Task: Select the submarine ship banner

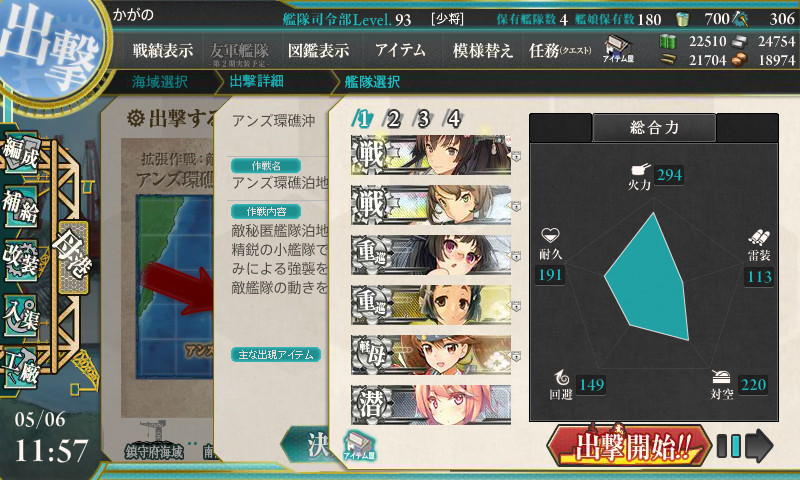Action: (x=431, y=405)
